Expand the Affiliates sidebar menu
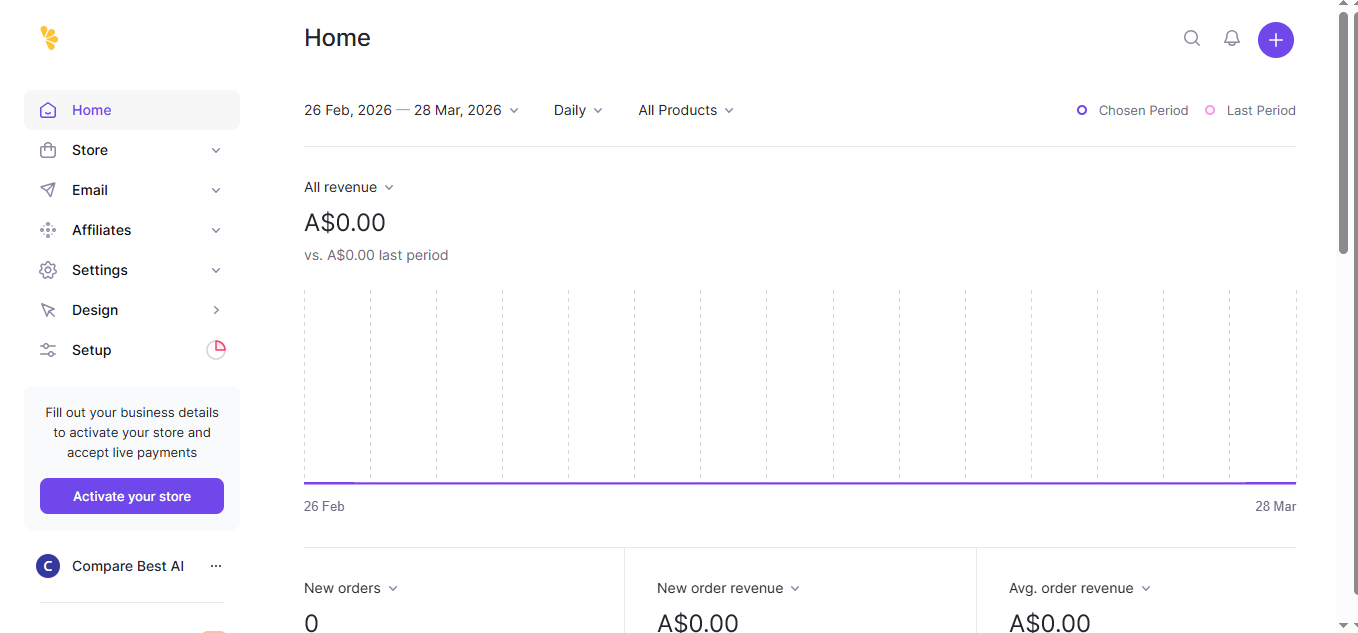Image resolution: width=1358 pixels, height=633 pixels. coord(132,230)
